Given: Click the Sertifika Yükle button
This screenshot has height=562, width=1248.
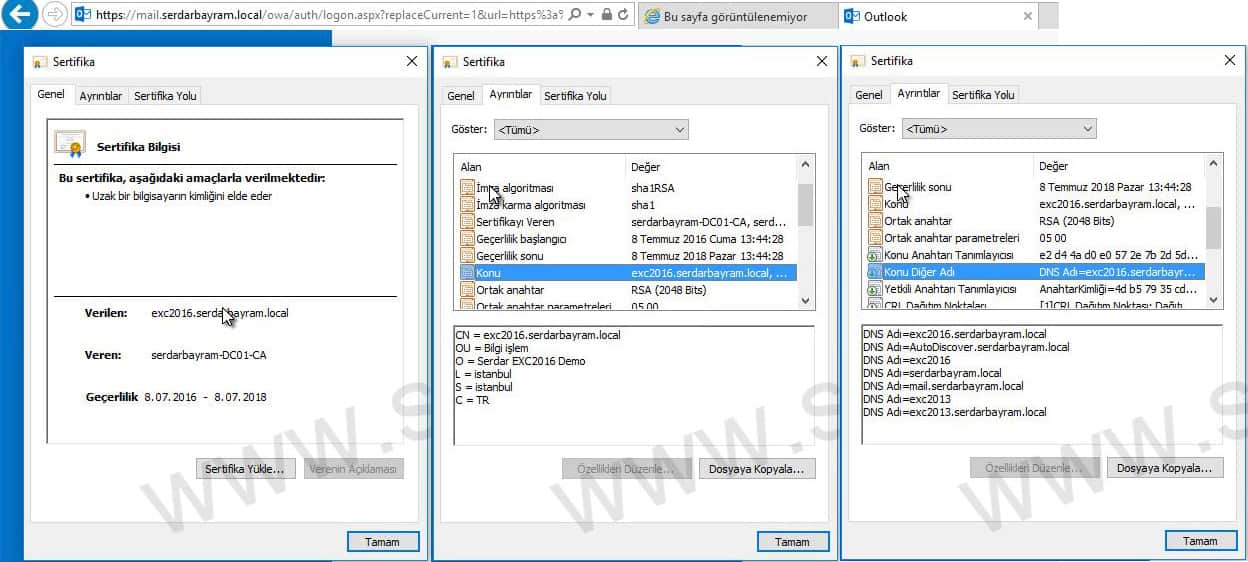Looking at the screenshot, I should click(x=245, y=468).
